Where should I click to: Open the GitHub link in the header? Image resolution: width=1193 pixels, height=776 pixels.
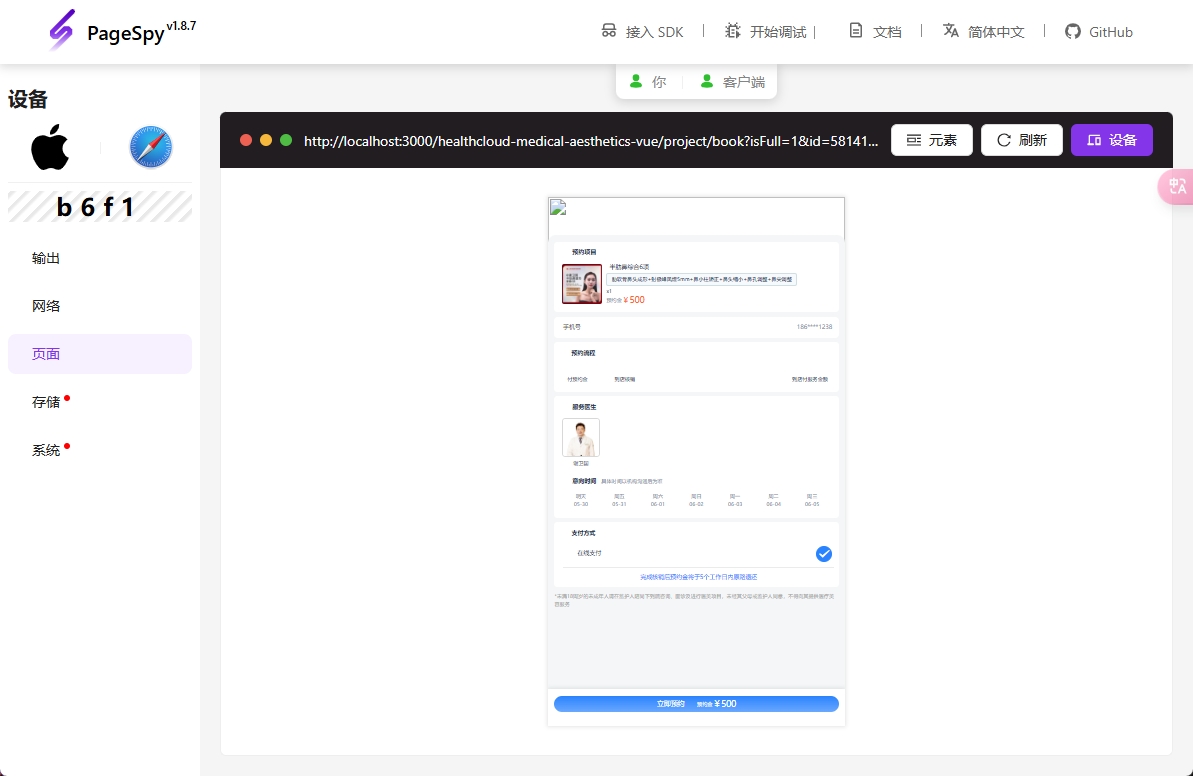pyautogui.click(x=1098, y=31)
